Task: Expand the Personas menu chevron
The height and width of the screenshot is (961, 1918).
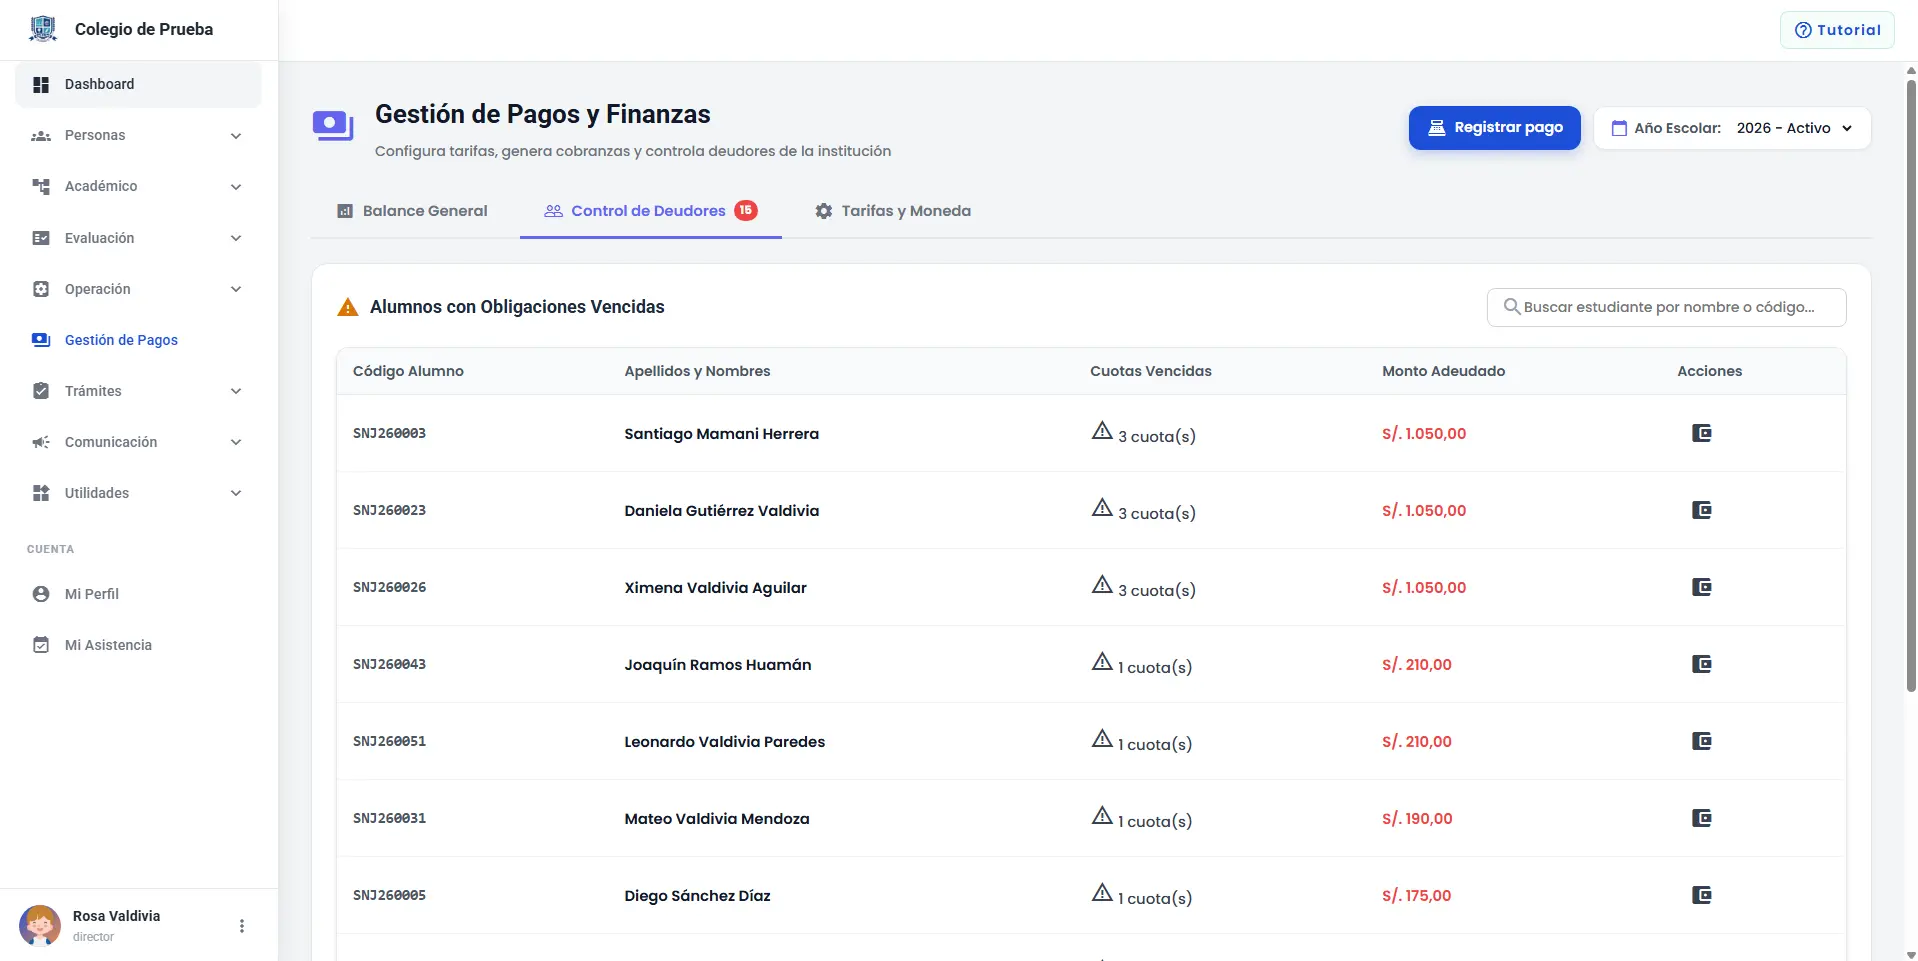Action: tap(236, 136)
